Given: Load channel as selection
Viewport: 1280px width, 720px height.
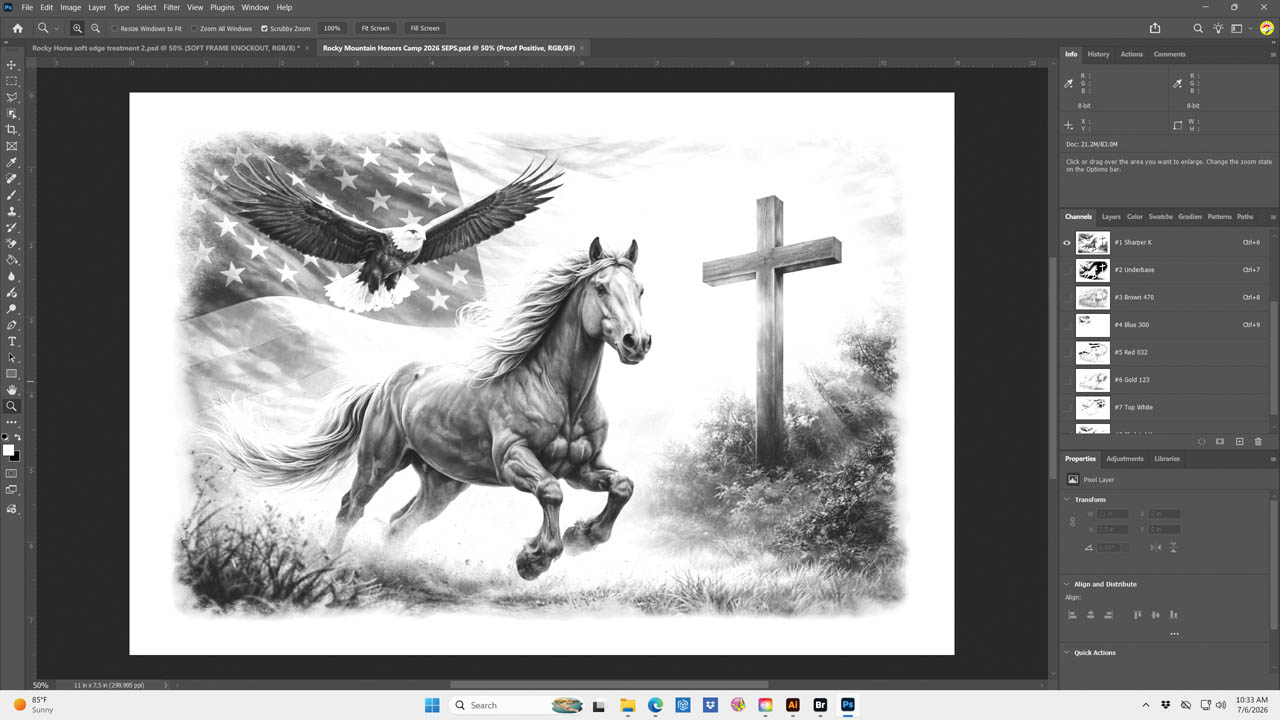Looking at the screenshot, I should [1201, 441].
